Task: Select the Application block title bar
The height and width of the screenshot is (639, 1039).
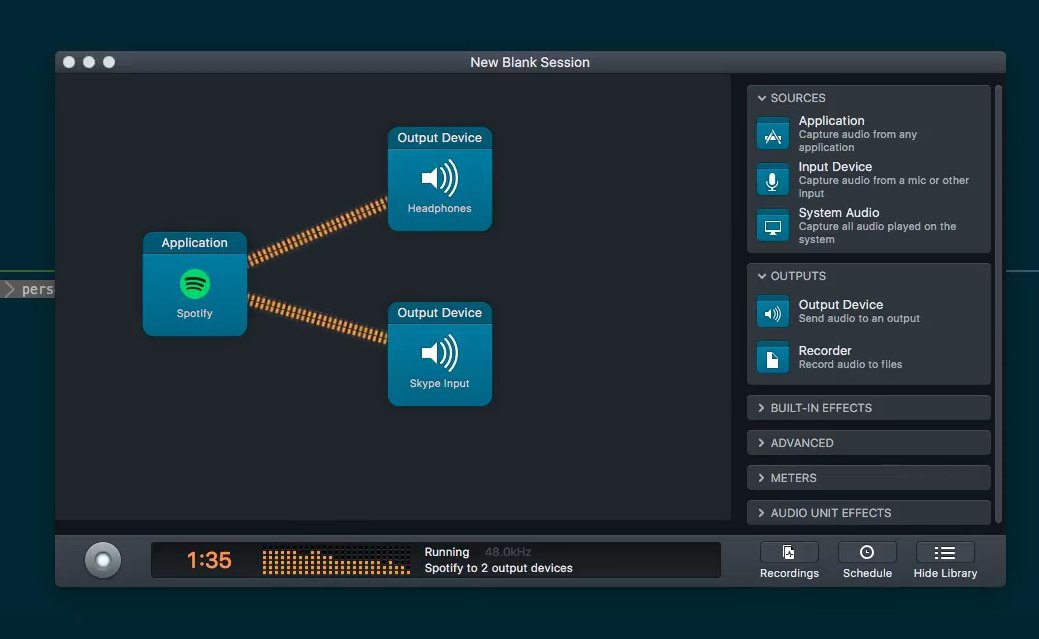Action: (195, 243)
